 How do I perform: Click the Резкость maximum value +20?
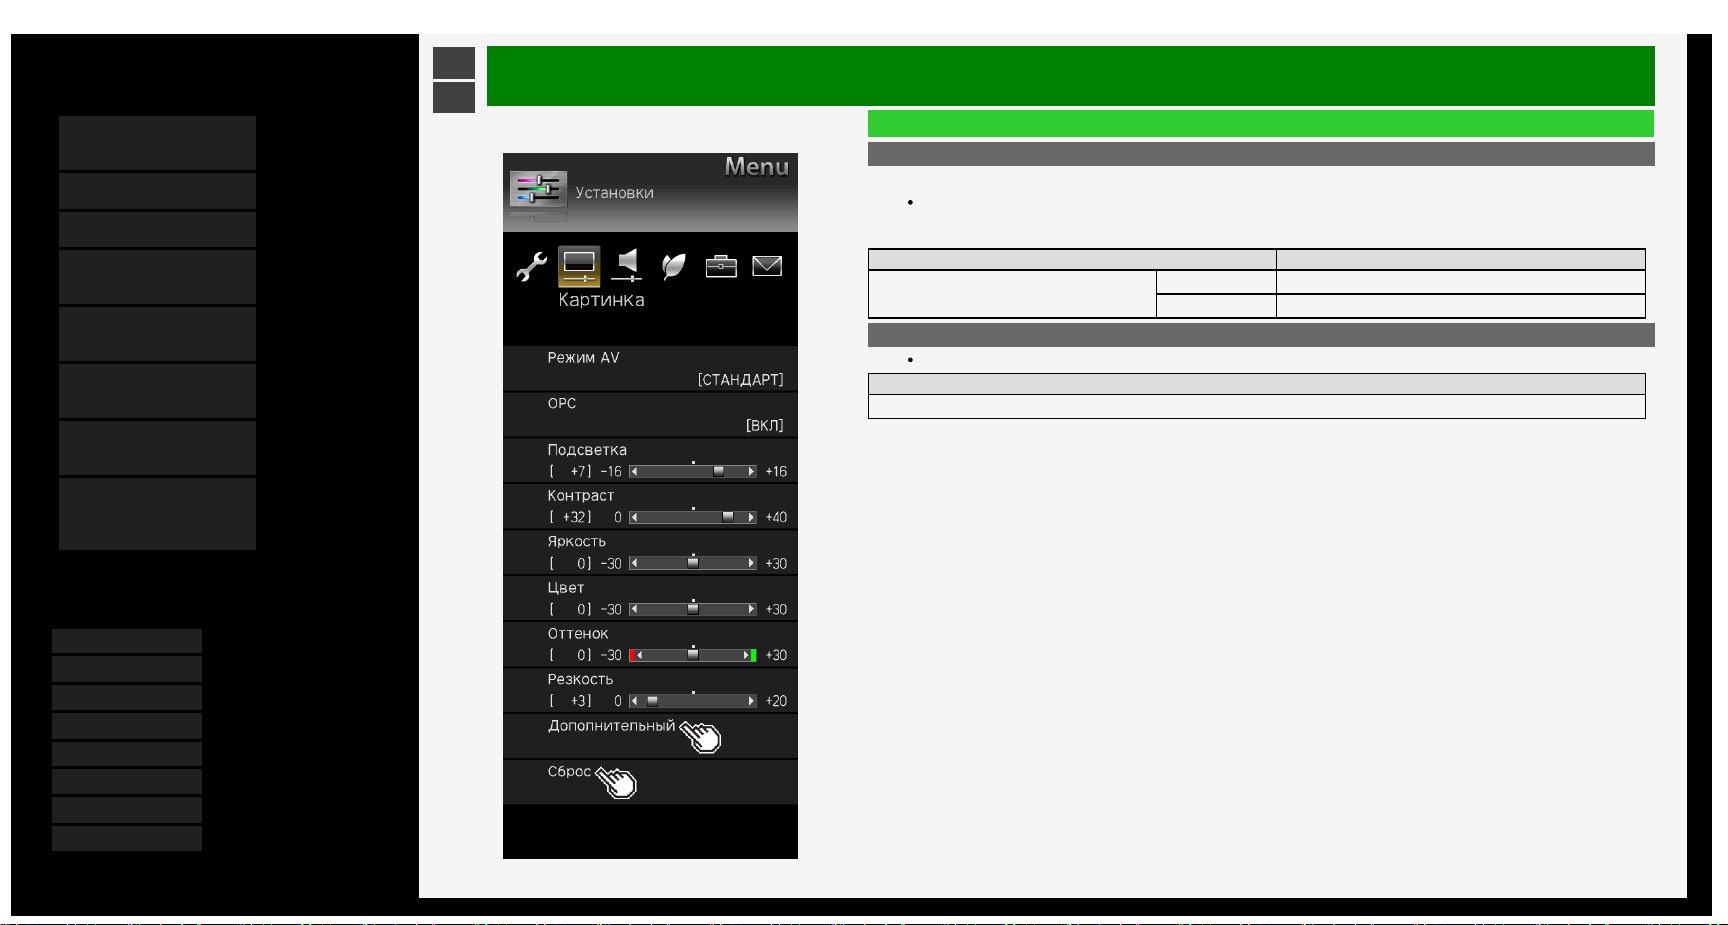pos(776,702)
